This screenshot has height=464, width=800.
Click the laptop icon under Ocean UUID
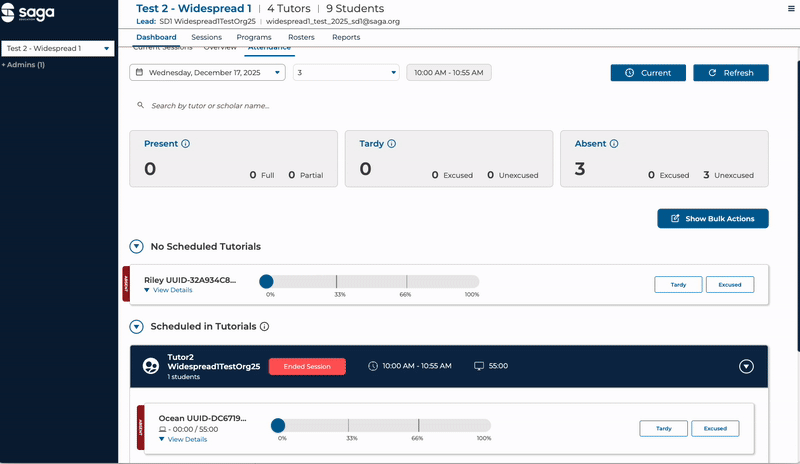(x=162, y=430)
